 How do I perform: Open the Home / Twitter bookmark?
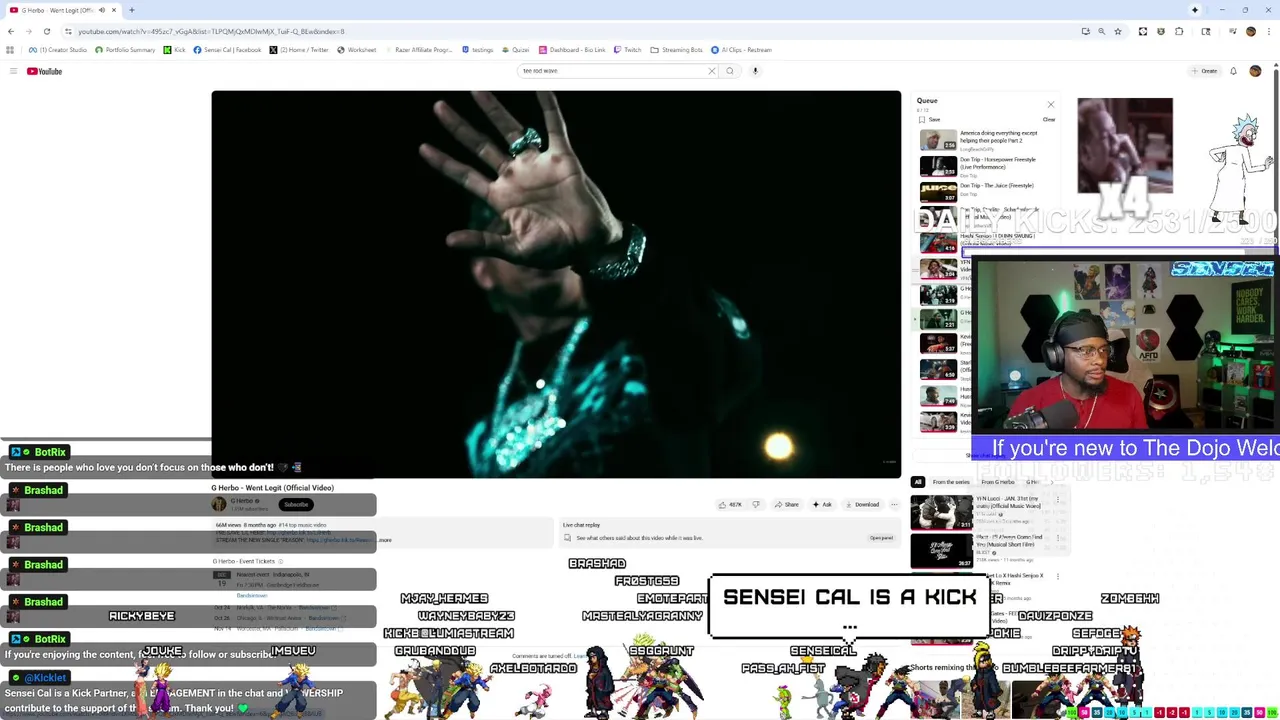(299, 50)
